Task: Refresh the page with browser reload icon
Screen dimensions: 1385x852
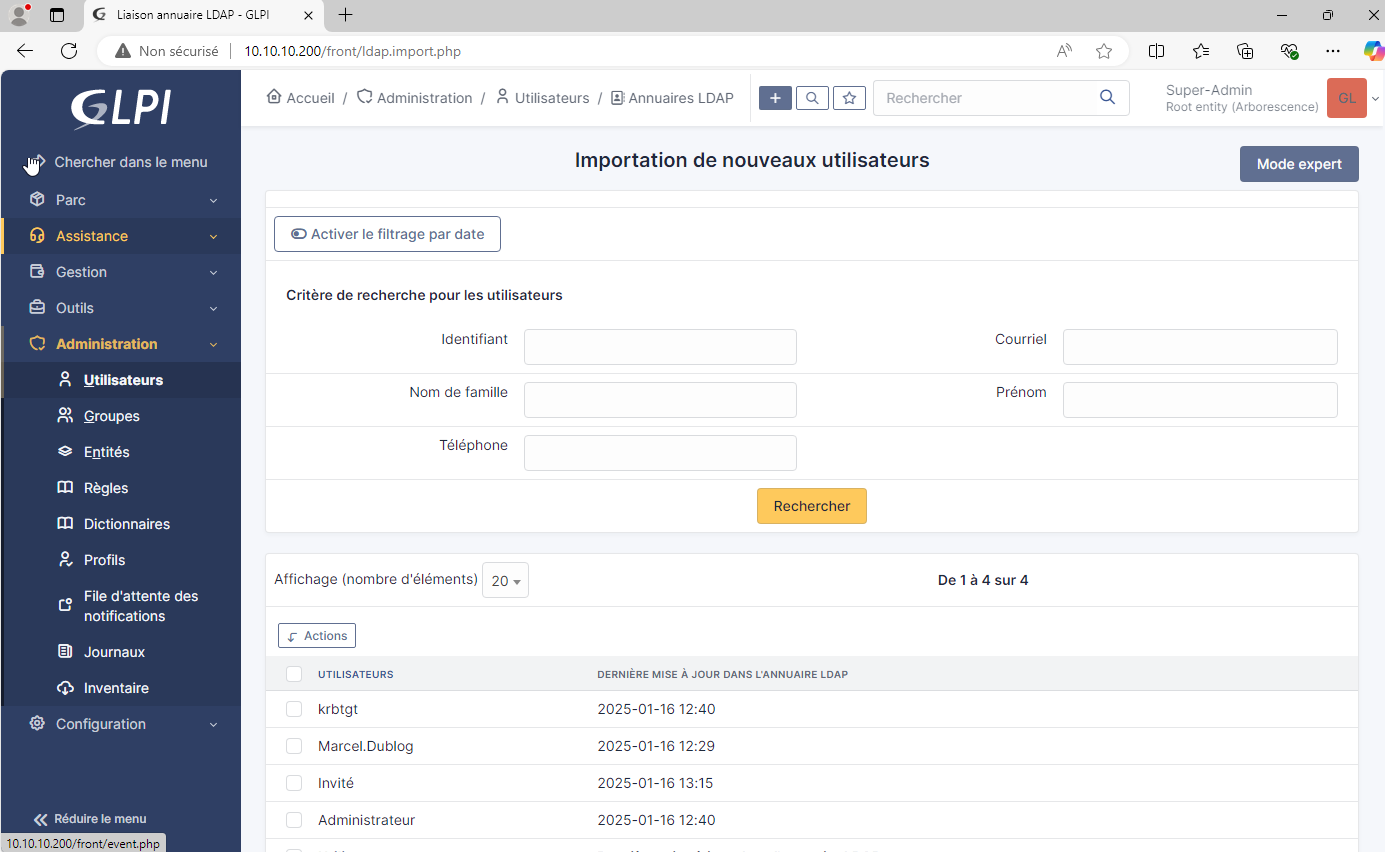Action: pyautogui.click(x=69, y=51)
